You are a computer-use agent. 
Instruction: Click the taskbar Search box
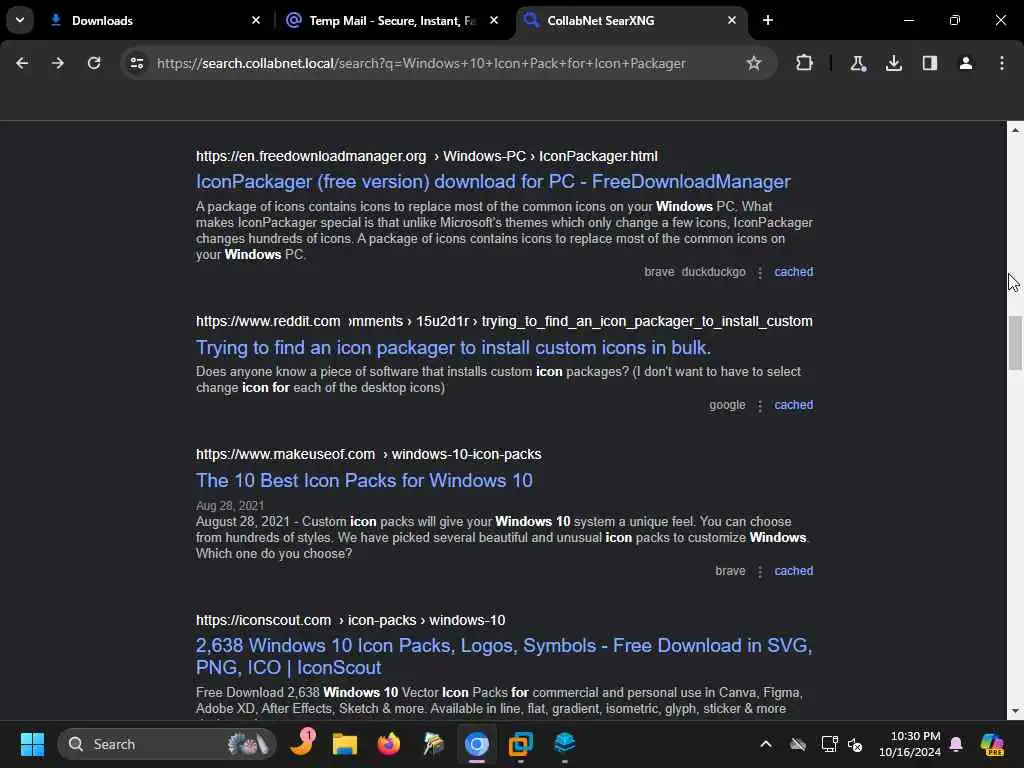click(x=167, y=744)
